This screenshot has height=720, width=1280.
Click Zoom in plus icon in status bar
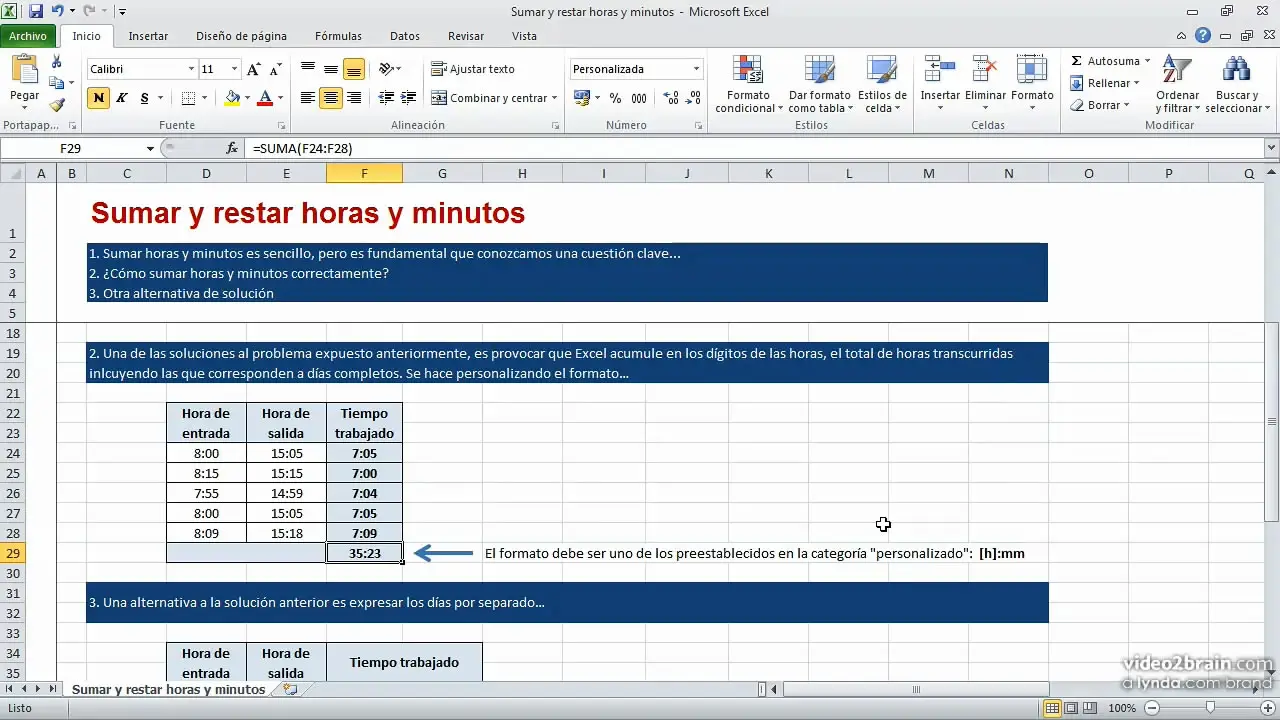pos(1267,708)
